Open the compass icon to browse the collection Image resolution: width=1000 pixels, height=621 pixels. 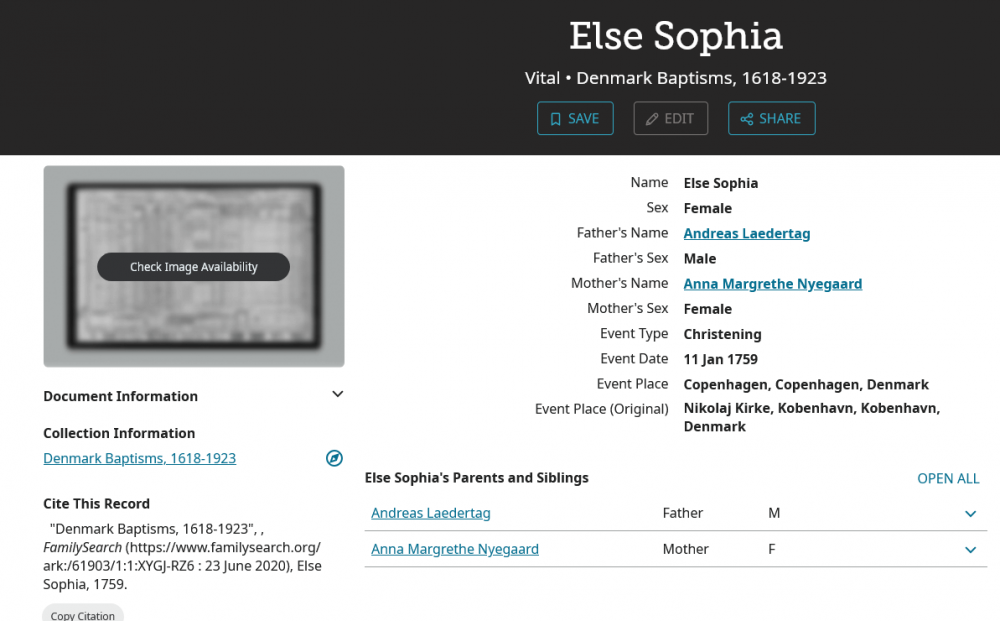[334, 458]
